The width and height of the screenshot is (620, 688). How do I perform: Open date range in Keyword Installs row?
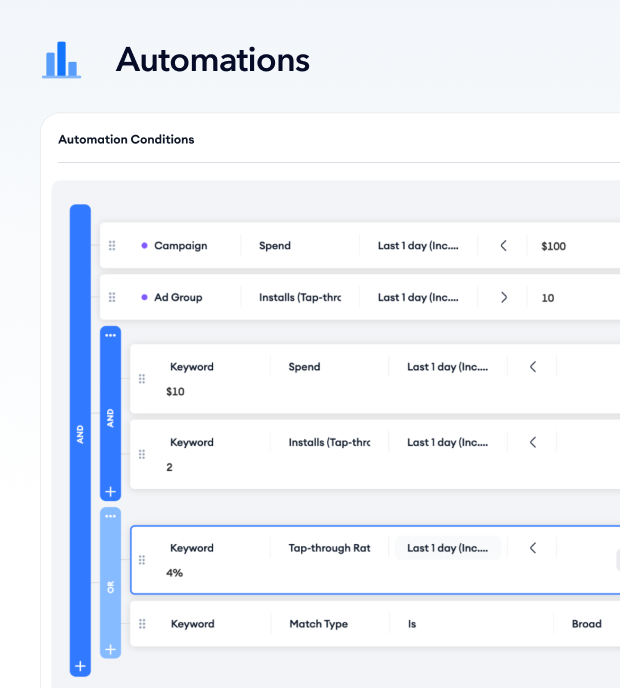[x=448, y=442]
